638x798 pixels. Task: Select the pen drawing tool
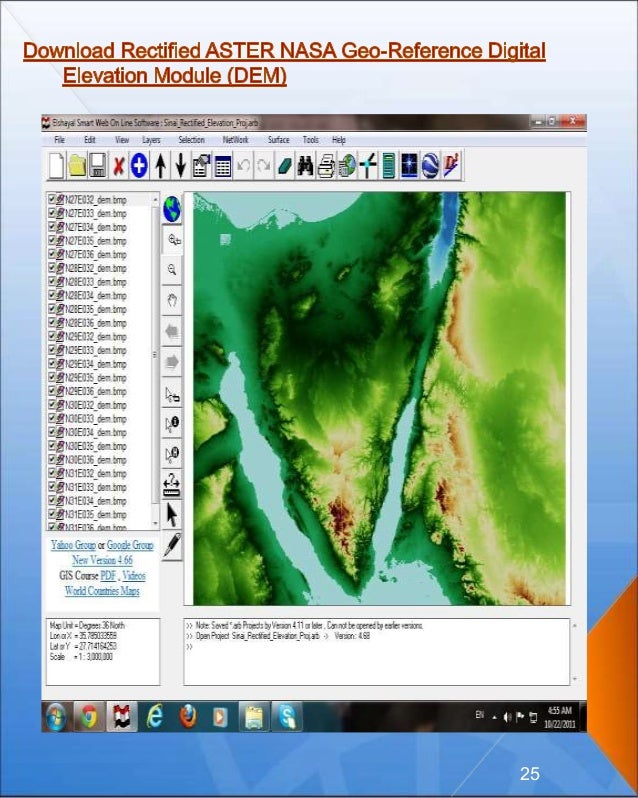coord(172,546)
